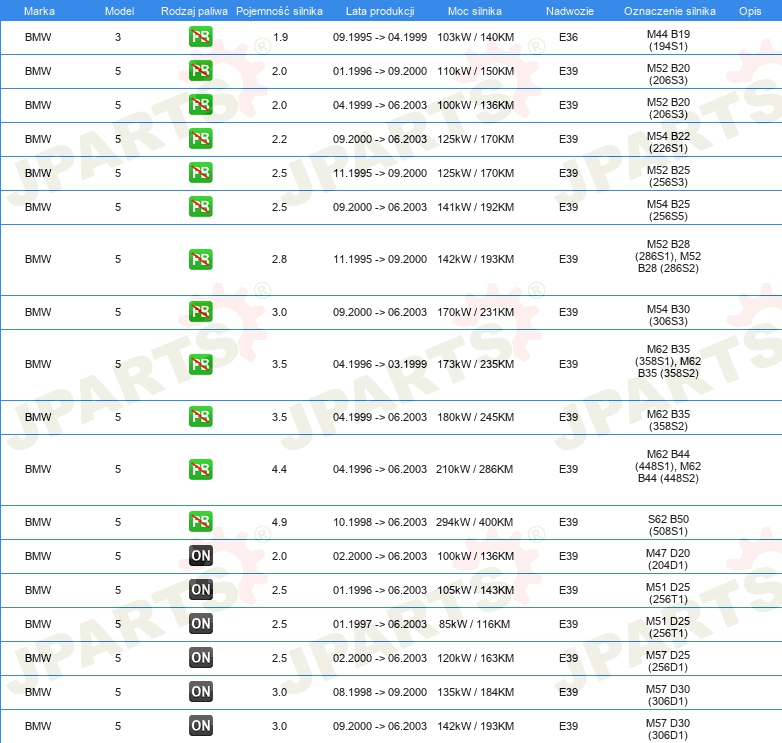The image size is (782, 743).
Task: Click petrol icon for the 110kW / 150KM row
Action: (x=200, y=71)
